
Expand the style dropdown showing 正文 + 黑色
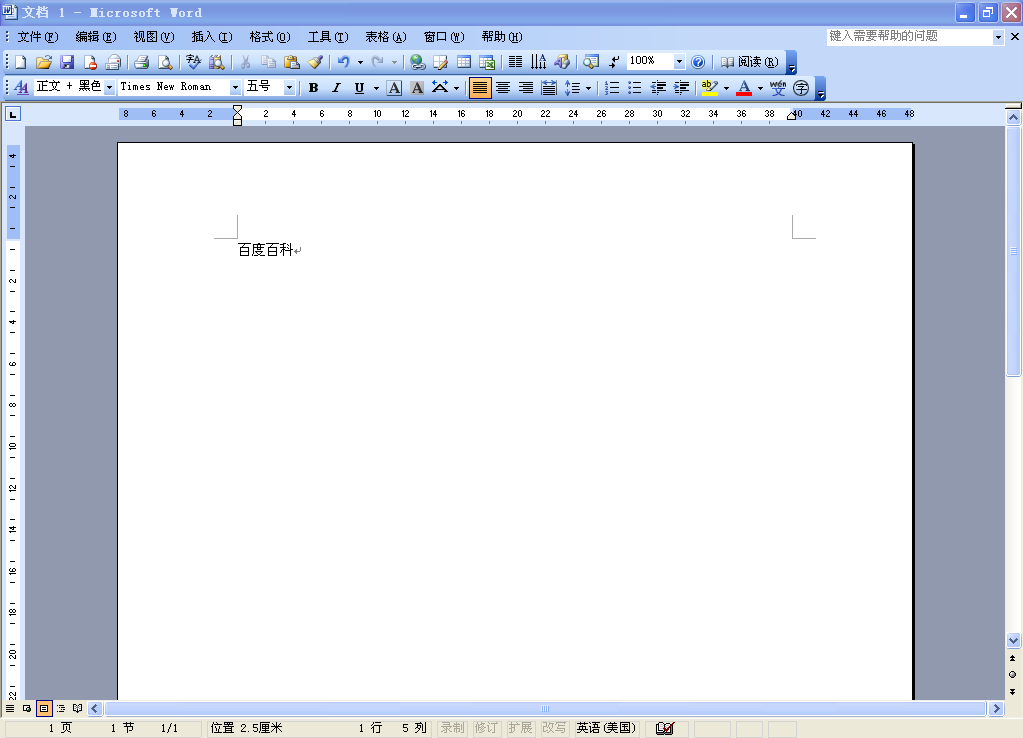[110, 87]
